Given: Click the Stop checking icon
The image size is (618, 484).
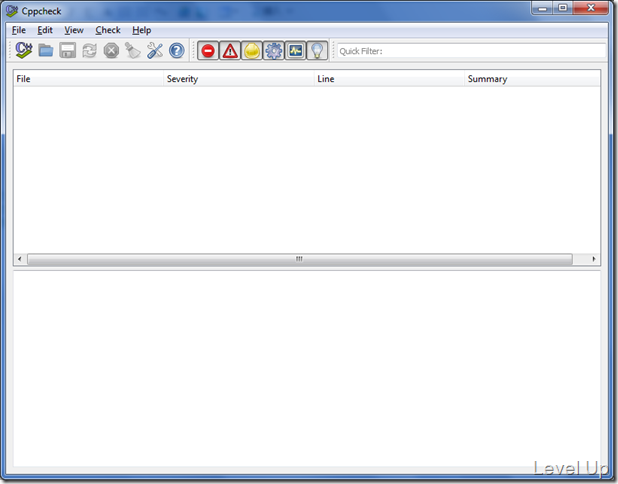Looking at the screenshot, I should [111, 51].
